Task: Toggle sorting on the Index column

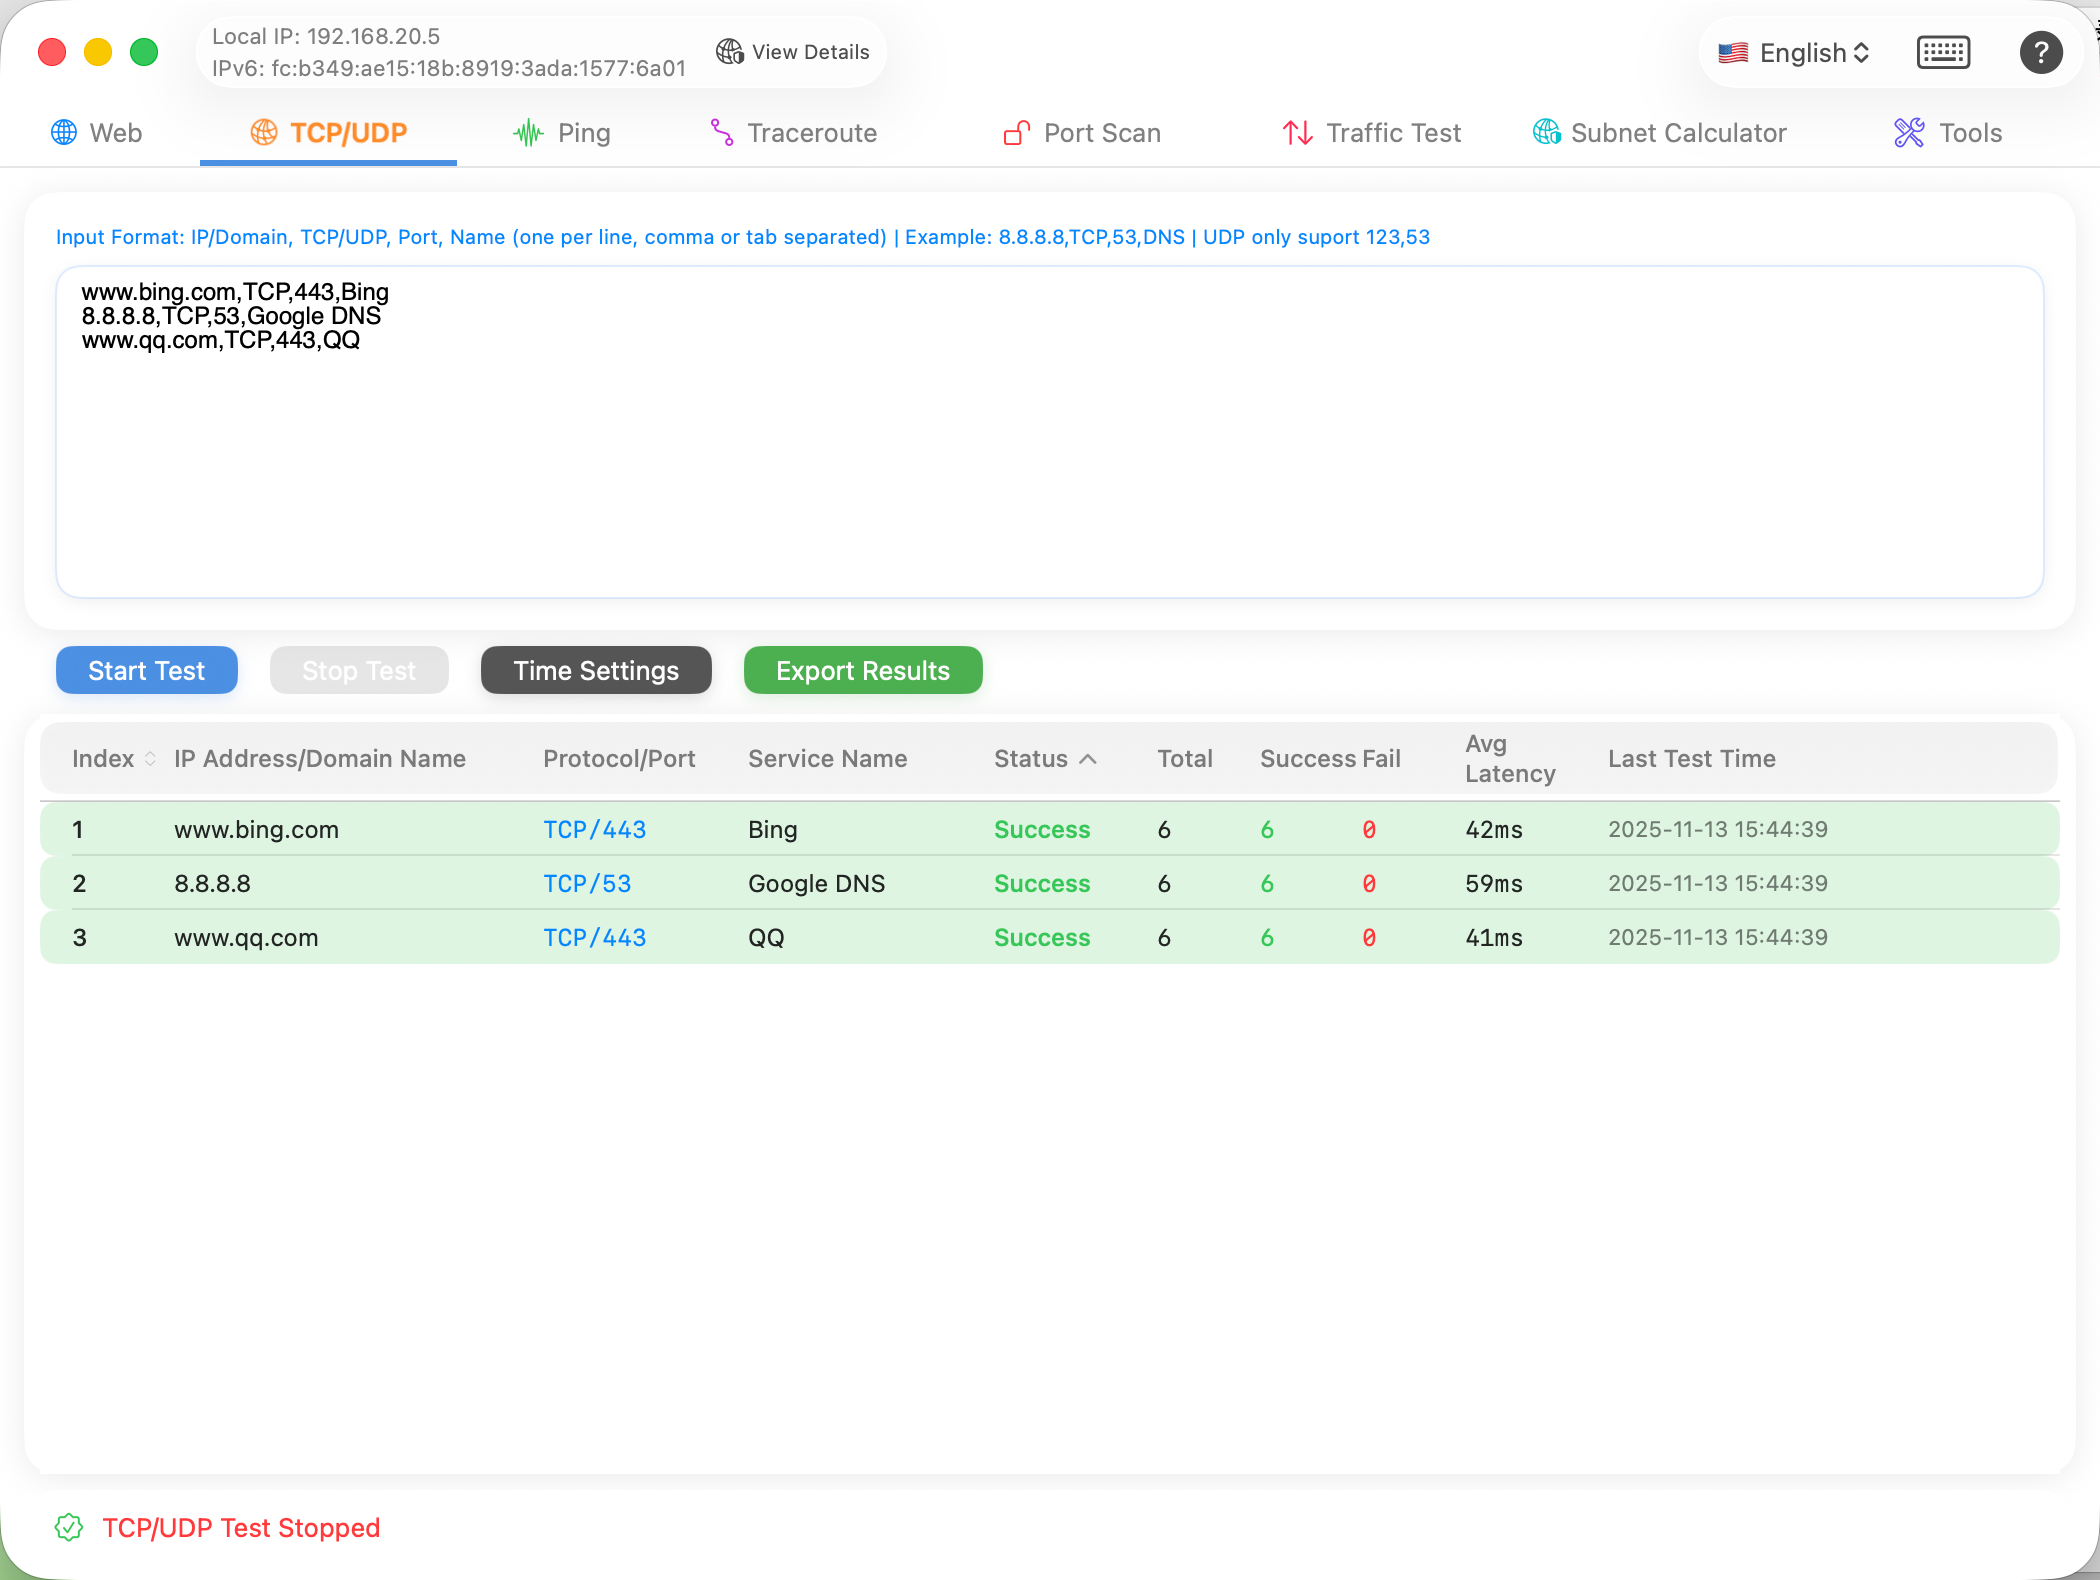Action: (150, 759)
